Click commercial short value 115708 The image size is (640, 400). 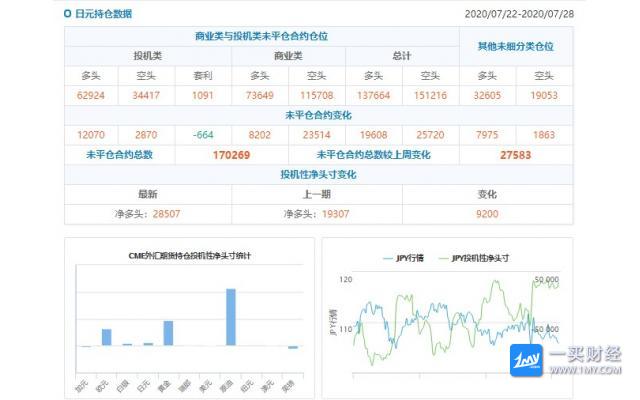[x=317, y=96]
